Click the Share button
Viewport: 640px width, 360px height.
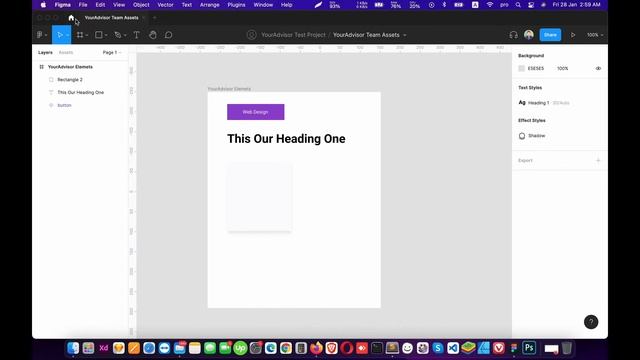(550, 35)
